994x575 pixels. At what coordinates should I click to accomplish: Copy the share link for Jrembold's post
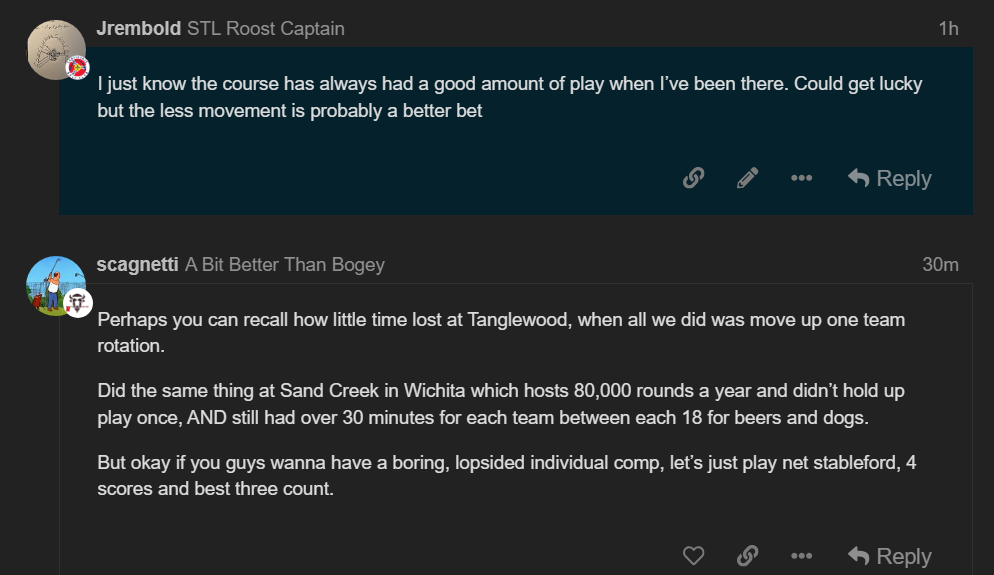(x=693, y=178)
